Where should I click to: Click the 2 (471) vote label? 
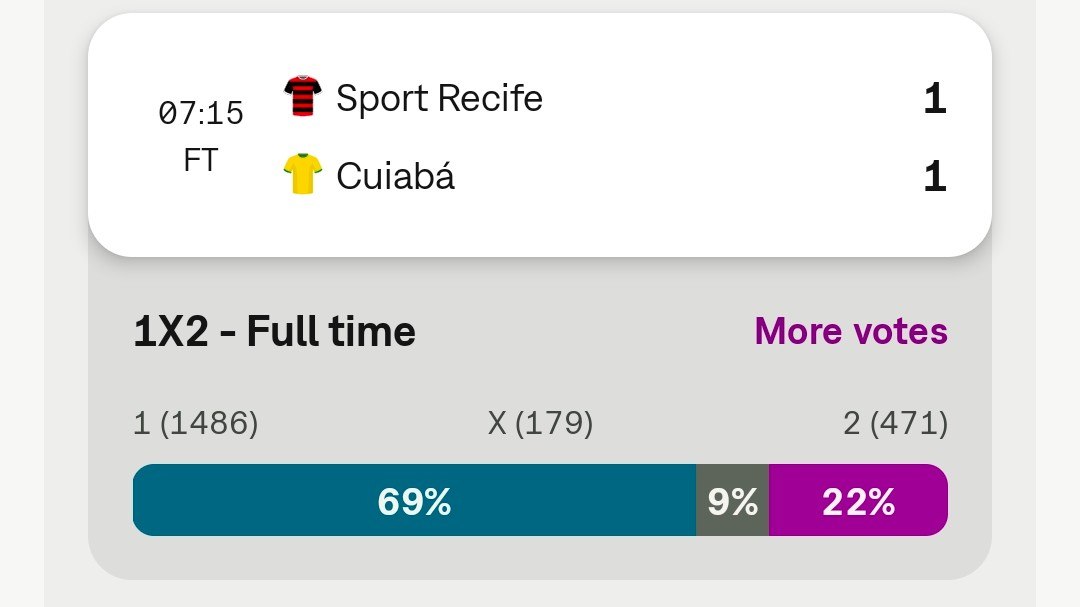pos(895,423)
